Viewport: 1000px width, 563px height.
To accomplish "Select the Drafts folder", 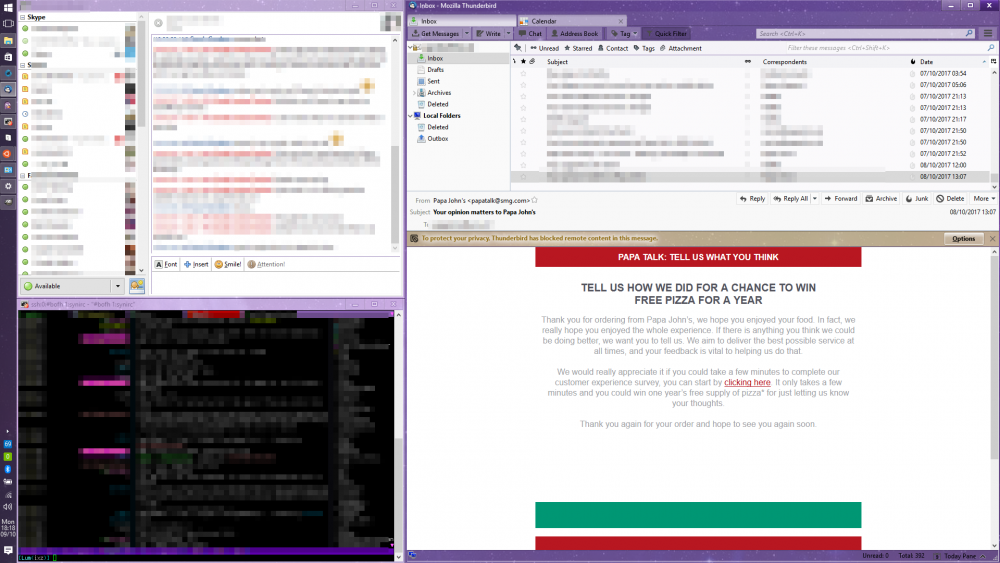I will pos(436,70).
